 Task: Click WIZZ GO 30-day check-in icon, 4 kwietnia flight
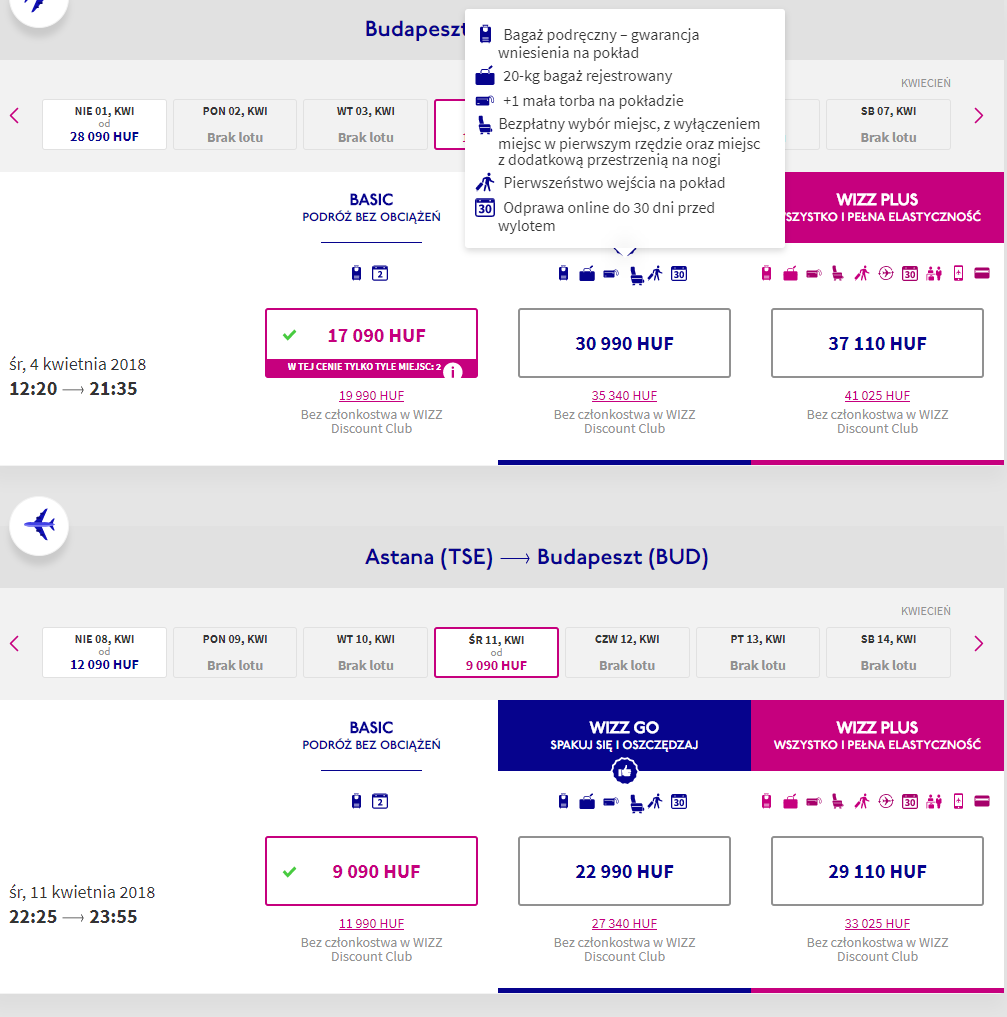[679, 274]
